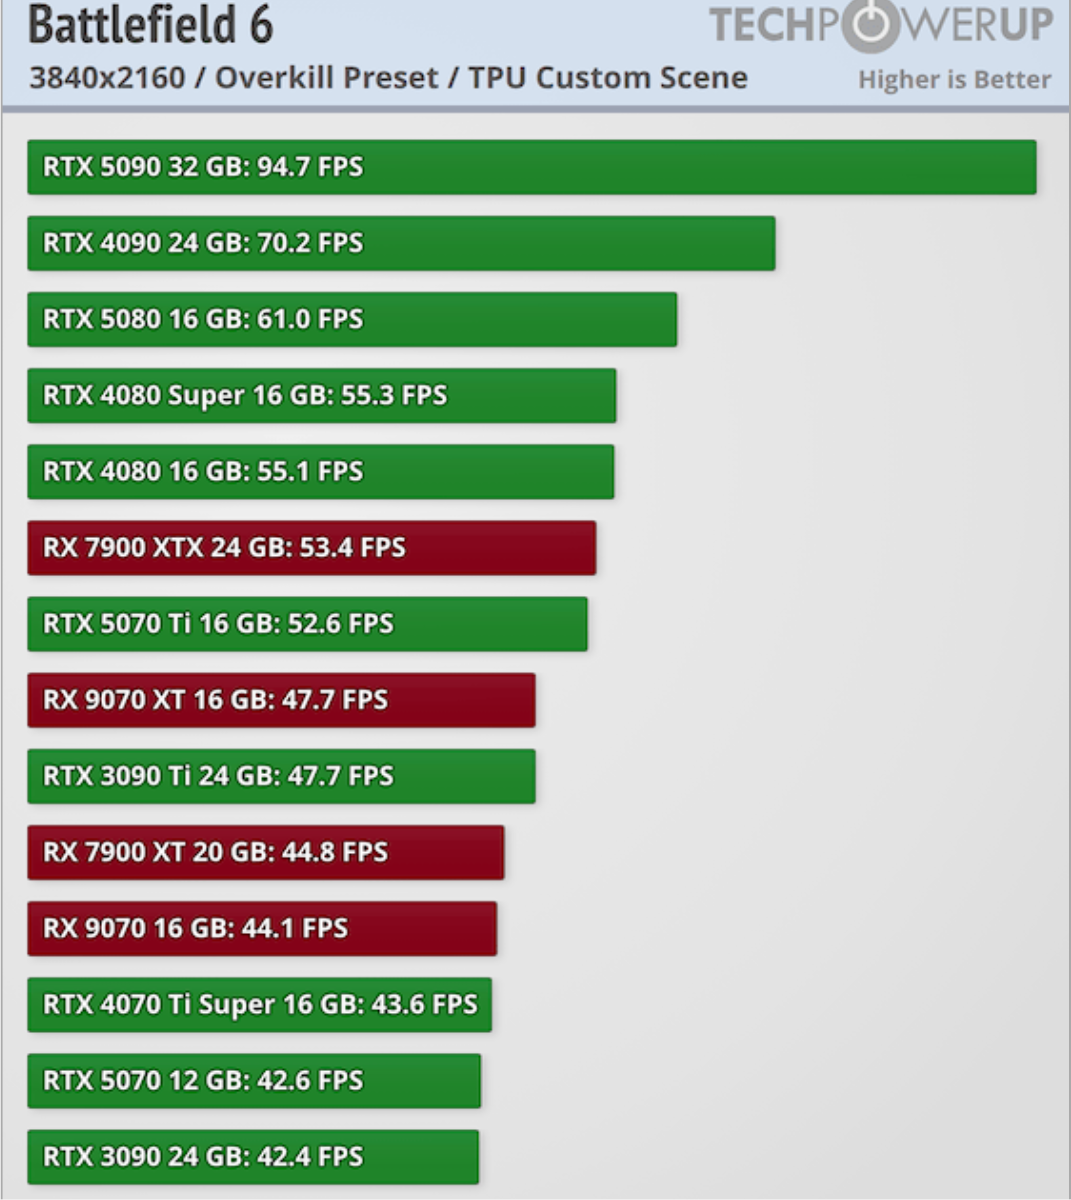Image resolution: width=1071 pixels, height=1200 pixels.
Task: Click the Battlefield 6 chart title
Action: (150, 26)
